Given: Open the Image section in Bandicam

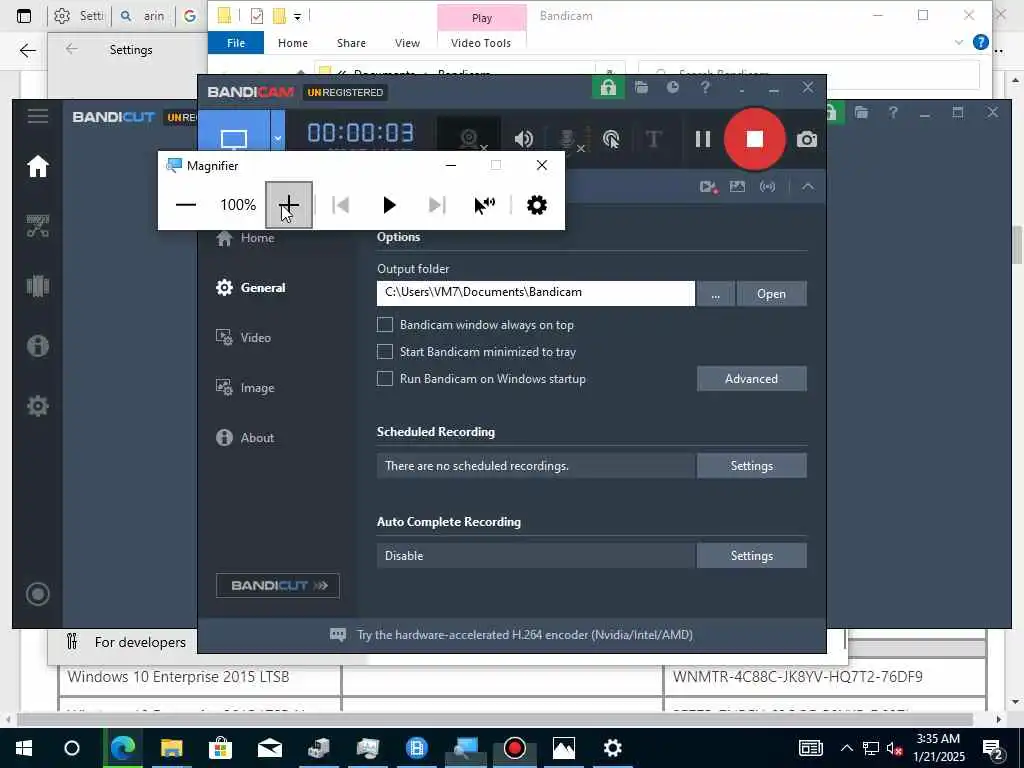Looking at the screenshot, I should (x=245, y=388).
